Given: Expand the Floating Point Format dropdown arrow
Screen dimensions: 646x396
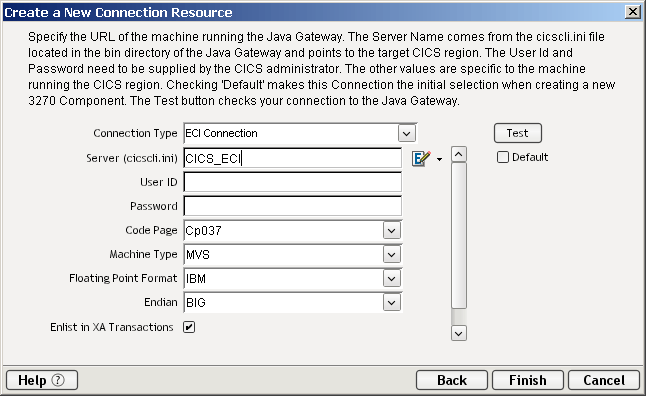Looking at the screenshot, I should tap(391, 279).
